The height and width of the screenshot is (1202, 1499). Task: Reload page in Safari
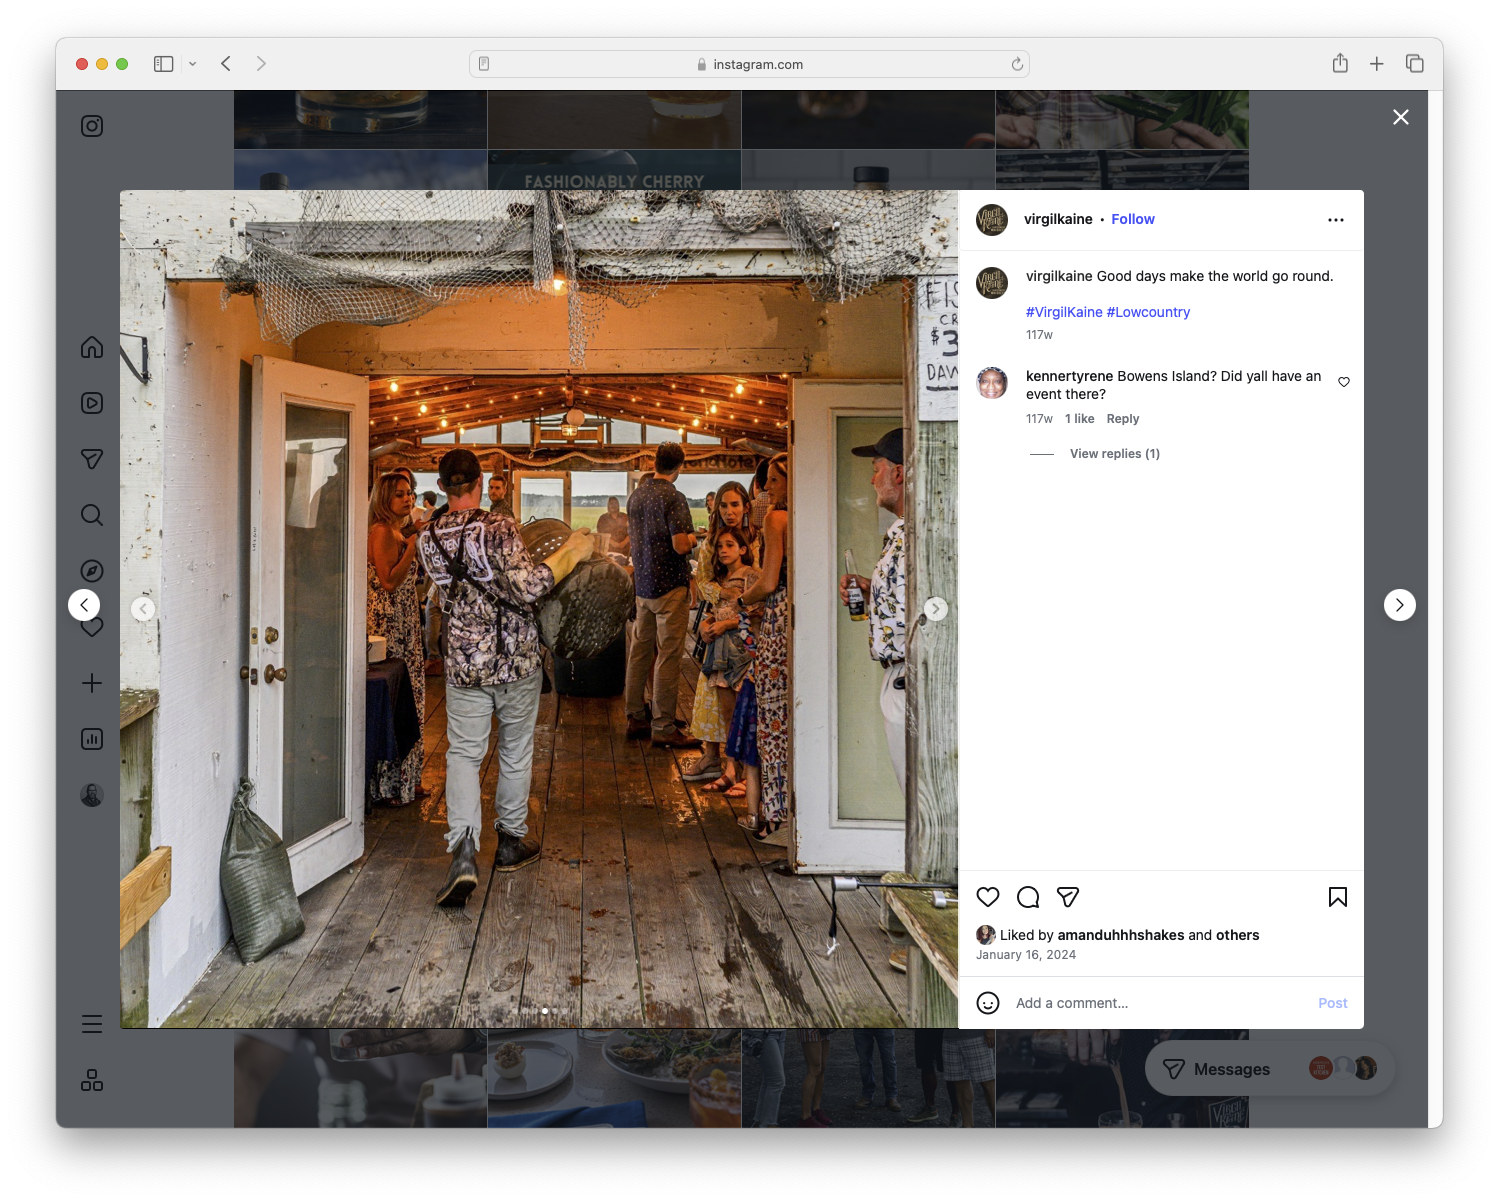(x=1017, y=64)
